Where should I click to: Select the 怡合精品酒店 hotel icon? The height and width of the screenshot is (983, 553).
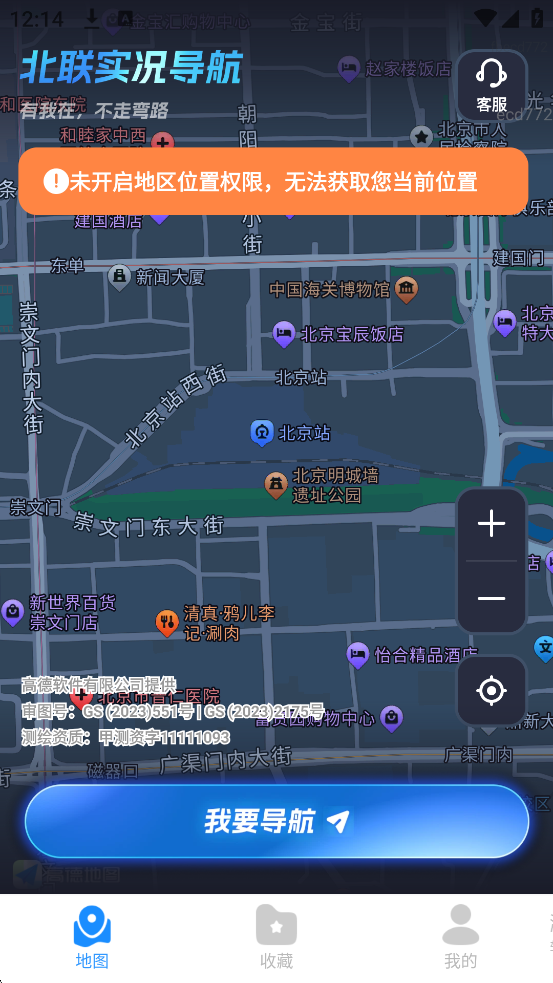[x=358, y=656]
